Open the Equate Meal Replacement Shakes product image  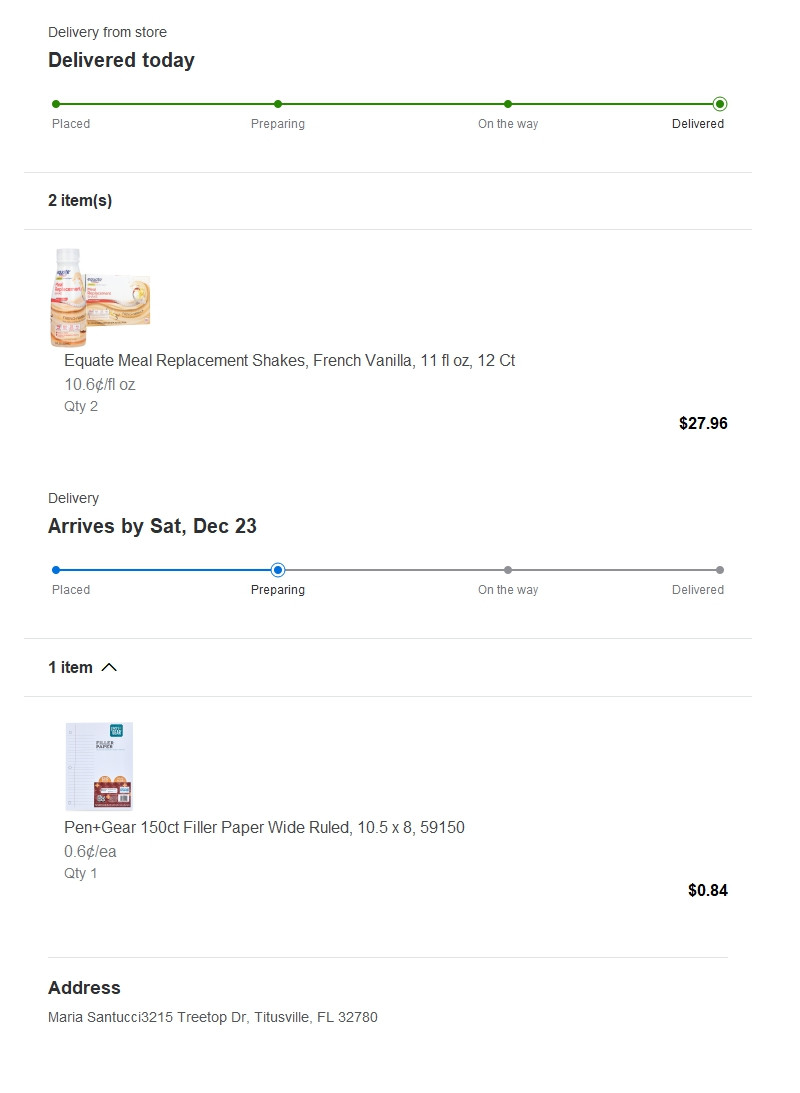101,297
